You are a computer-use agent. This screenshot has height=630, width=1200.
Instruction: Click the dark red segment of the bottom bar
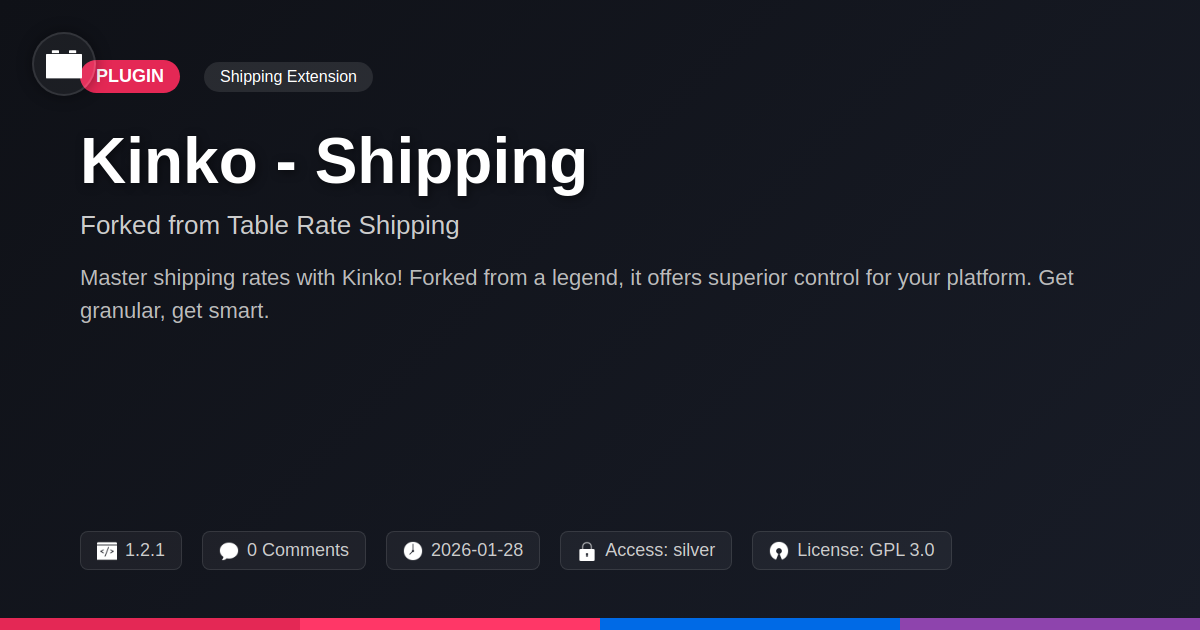(150, 623)
